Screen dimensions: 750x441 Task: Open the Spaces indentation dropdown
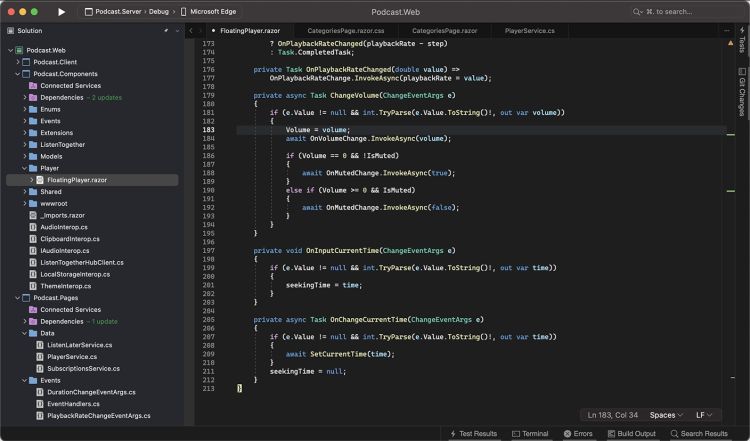[666, 415]
